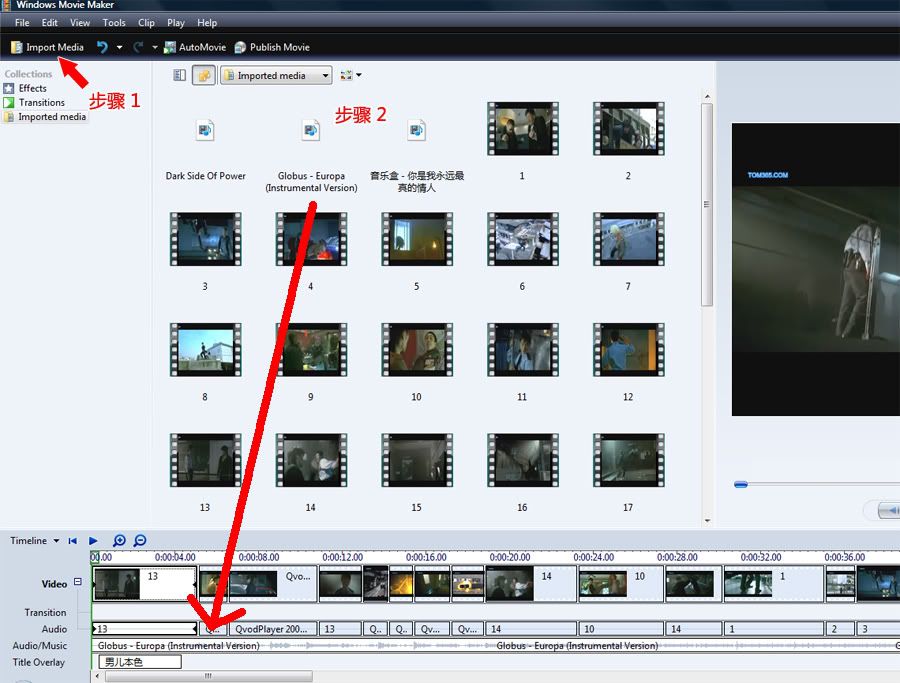This screenshot has height=683, width=900.
Task: Collapse the Video track in the timeline
Action: coord(78,582)
